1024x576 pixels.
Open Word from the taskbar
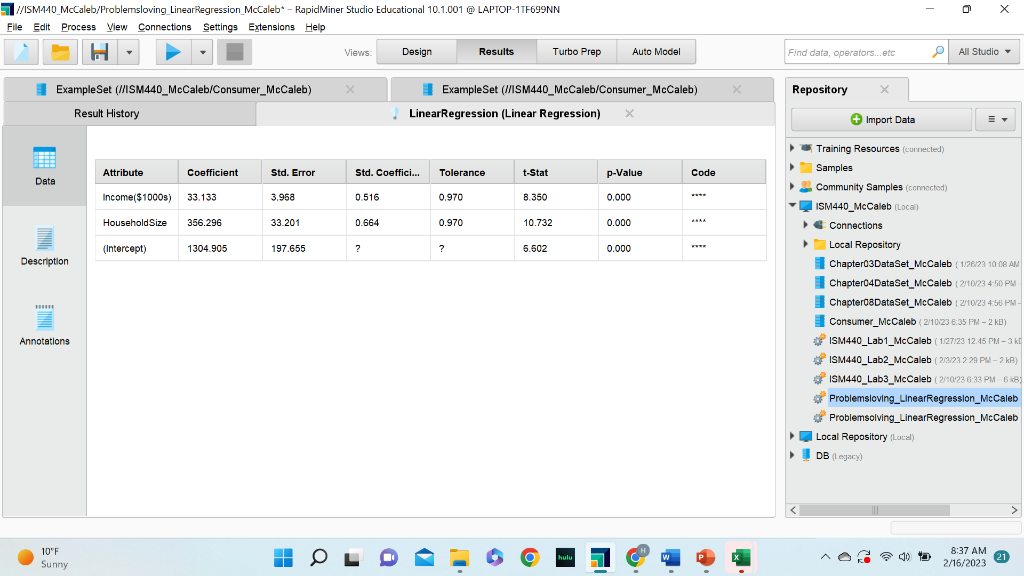point(670,558)
